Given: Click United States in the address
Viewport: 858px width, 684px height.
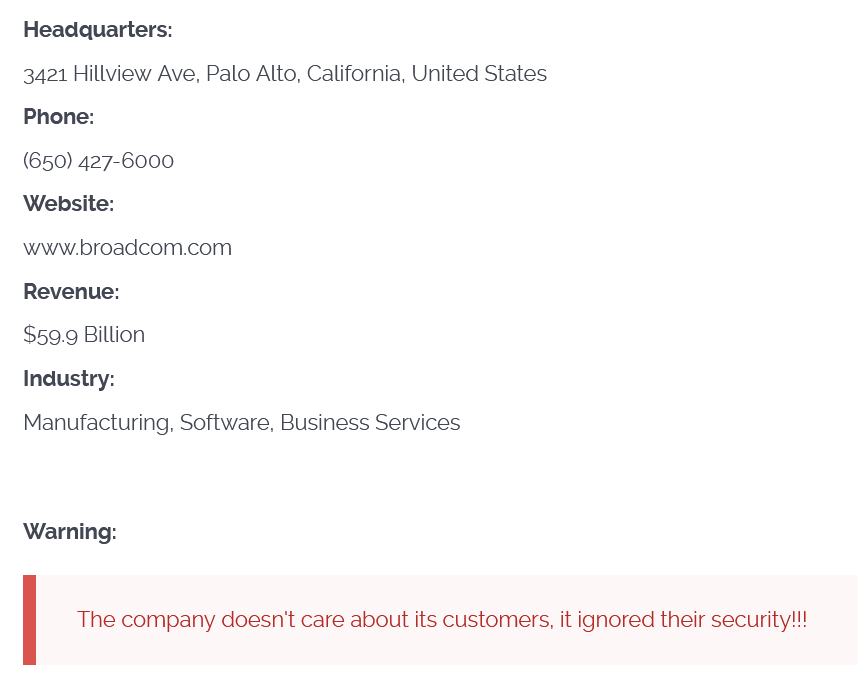Looking at the screenshot, I should (479, 74).
